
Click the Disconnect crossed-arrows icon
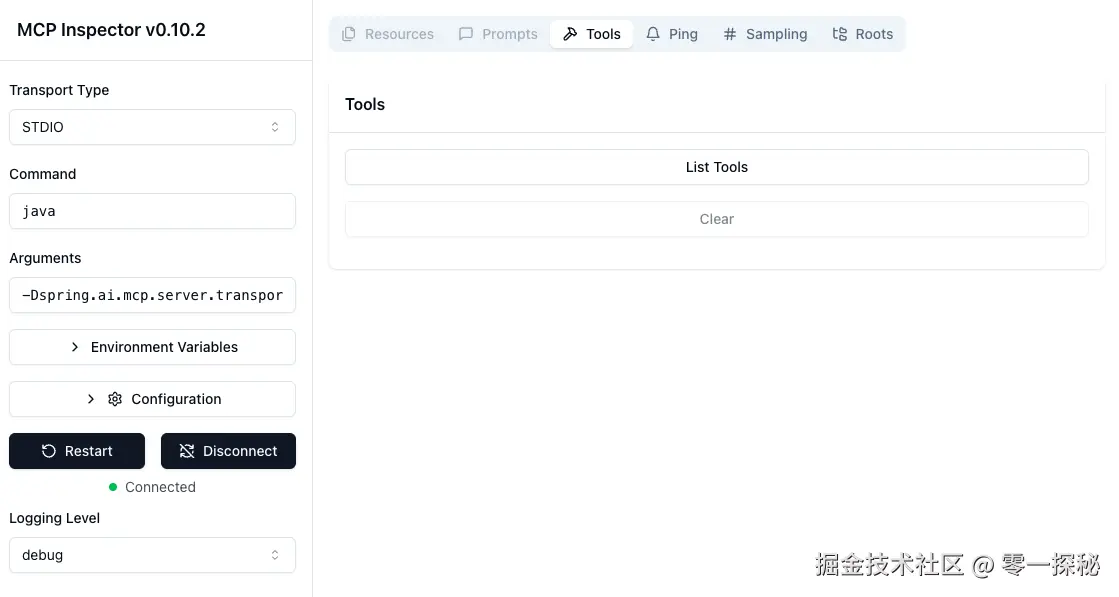(187, 451)
